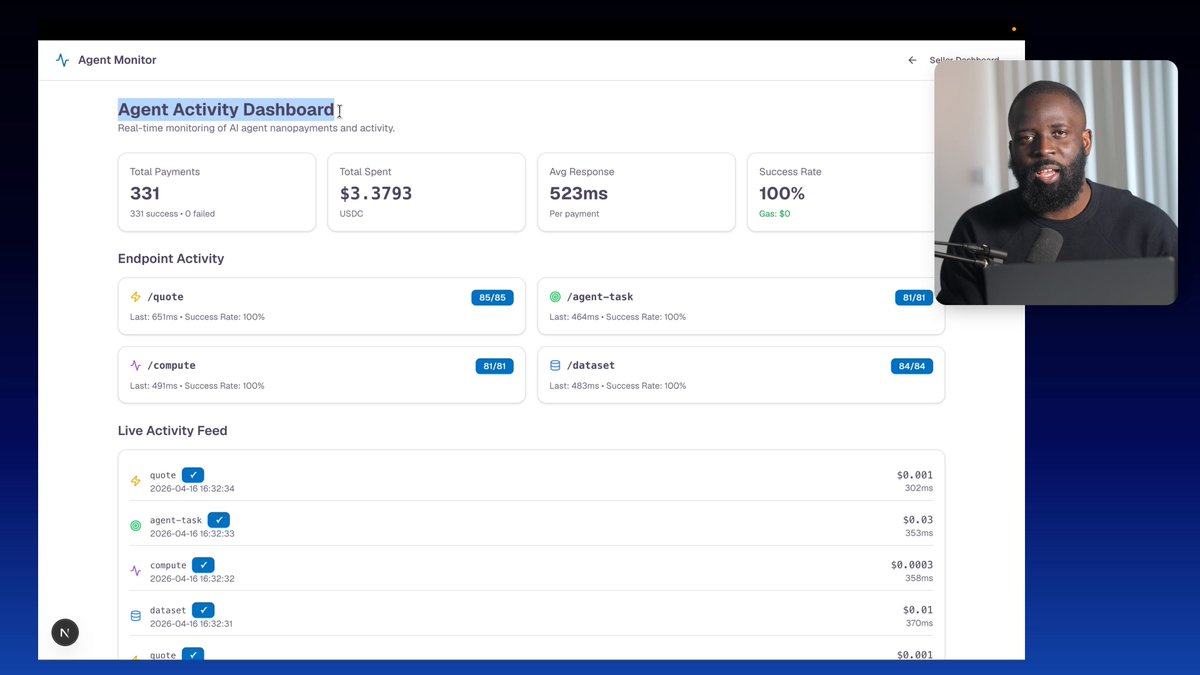Click the /agent-task endpoint name
This screenshot has width=1200, height=675.
[x=600, y=297]
